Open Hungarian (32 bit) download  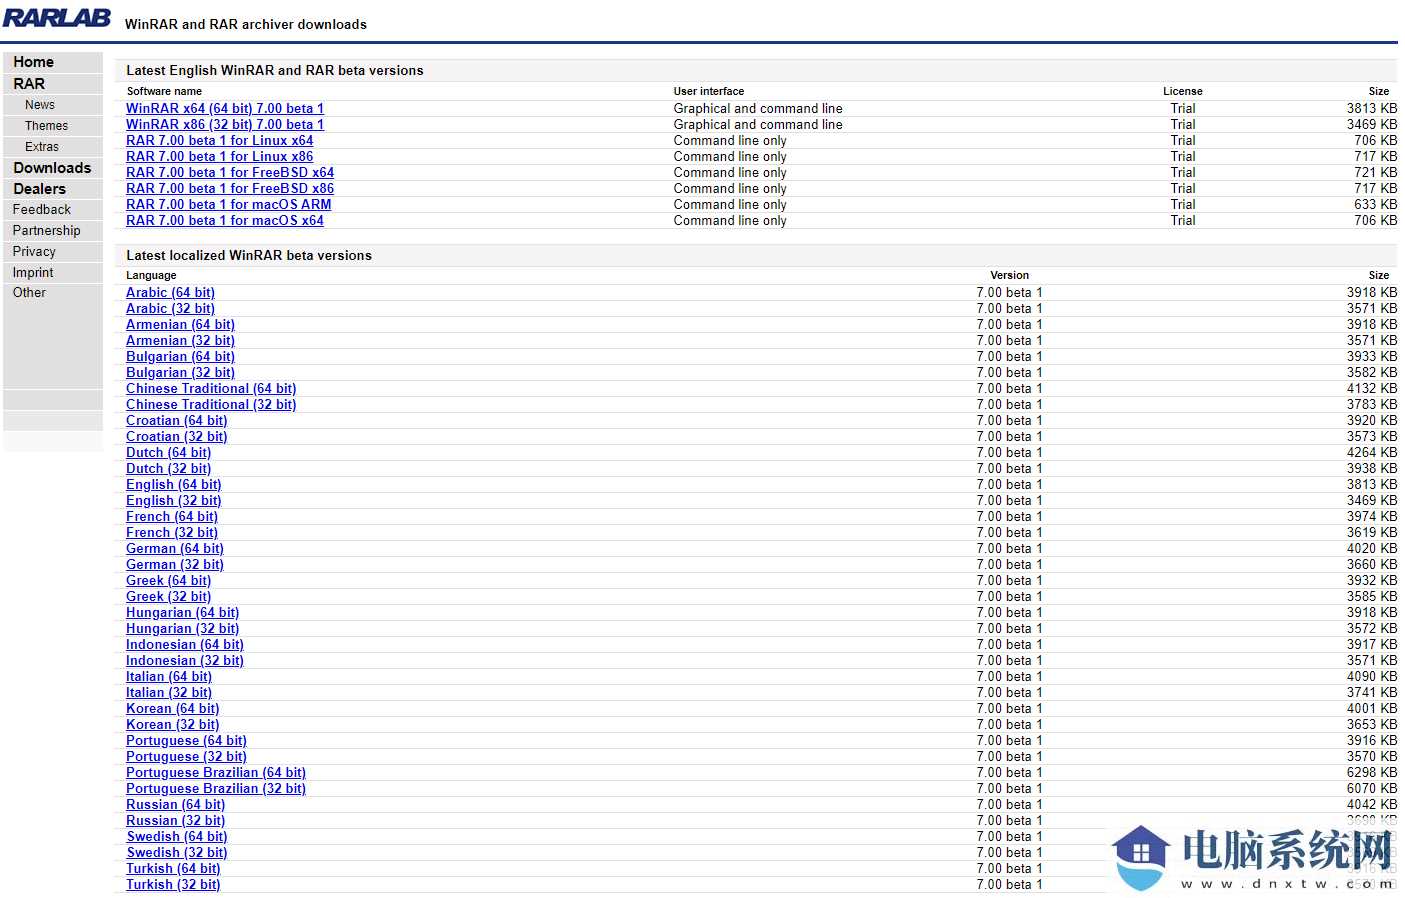coord(182,629)
